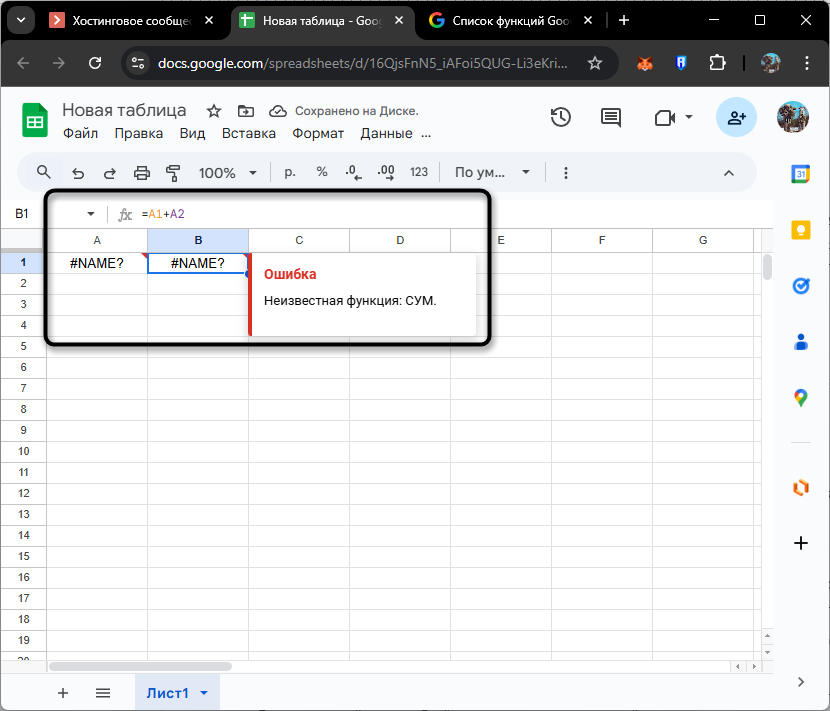Apply percent format
Image resolution: width=830 pixels, height=711 pixels.
point(322,172)
